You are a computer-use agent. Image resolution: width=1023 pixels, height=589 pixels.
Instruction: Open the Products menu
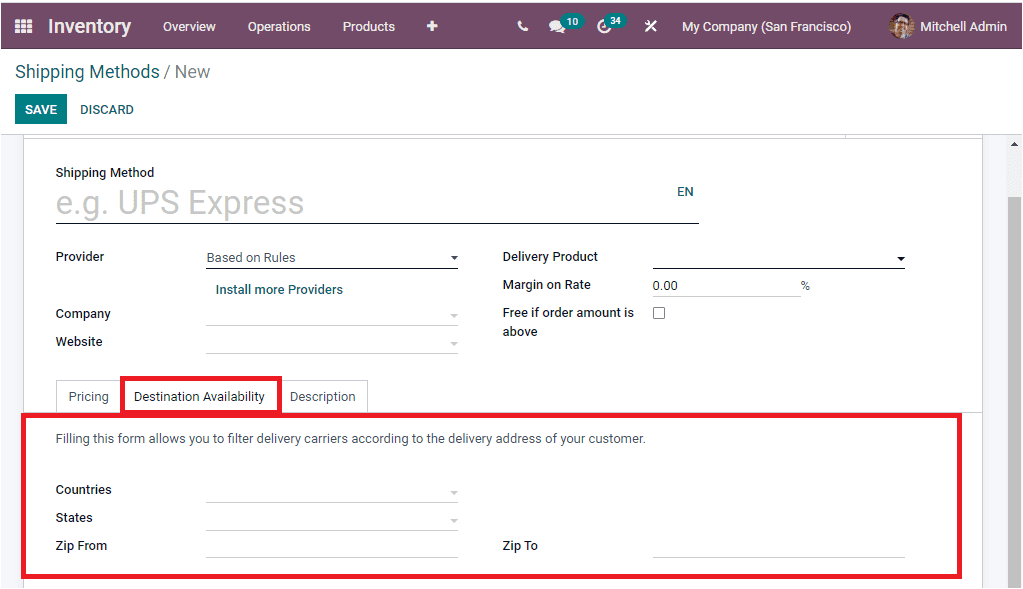(x=368, y=26)
